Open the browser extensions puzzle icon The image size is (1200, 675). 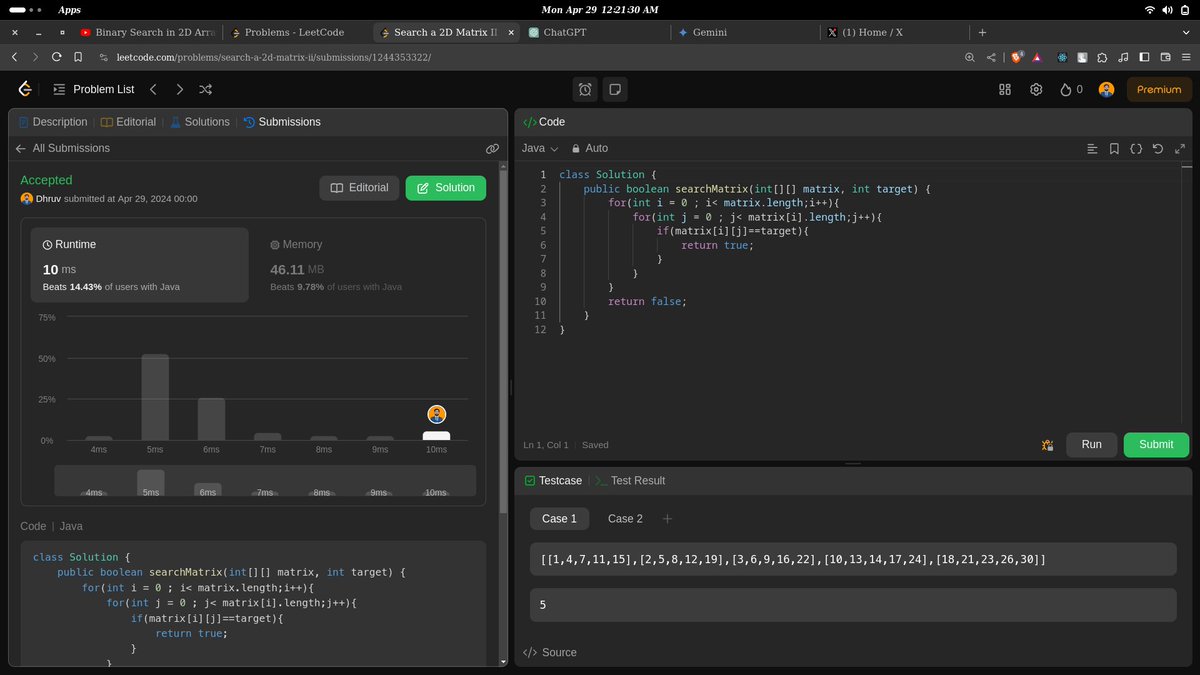(x=1102, y=58)
